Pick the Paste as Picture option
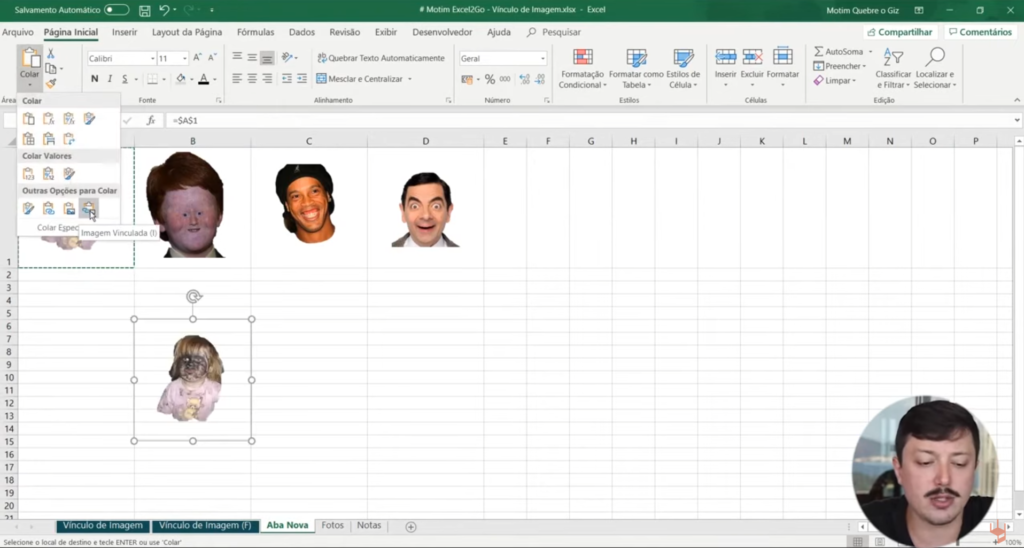The width and height of the screenshot is (1024, 548). coord(69,208)
